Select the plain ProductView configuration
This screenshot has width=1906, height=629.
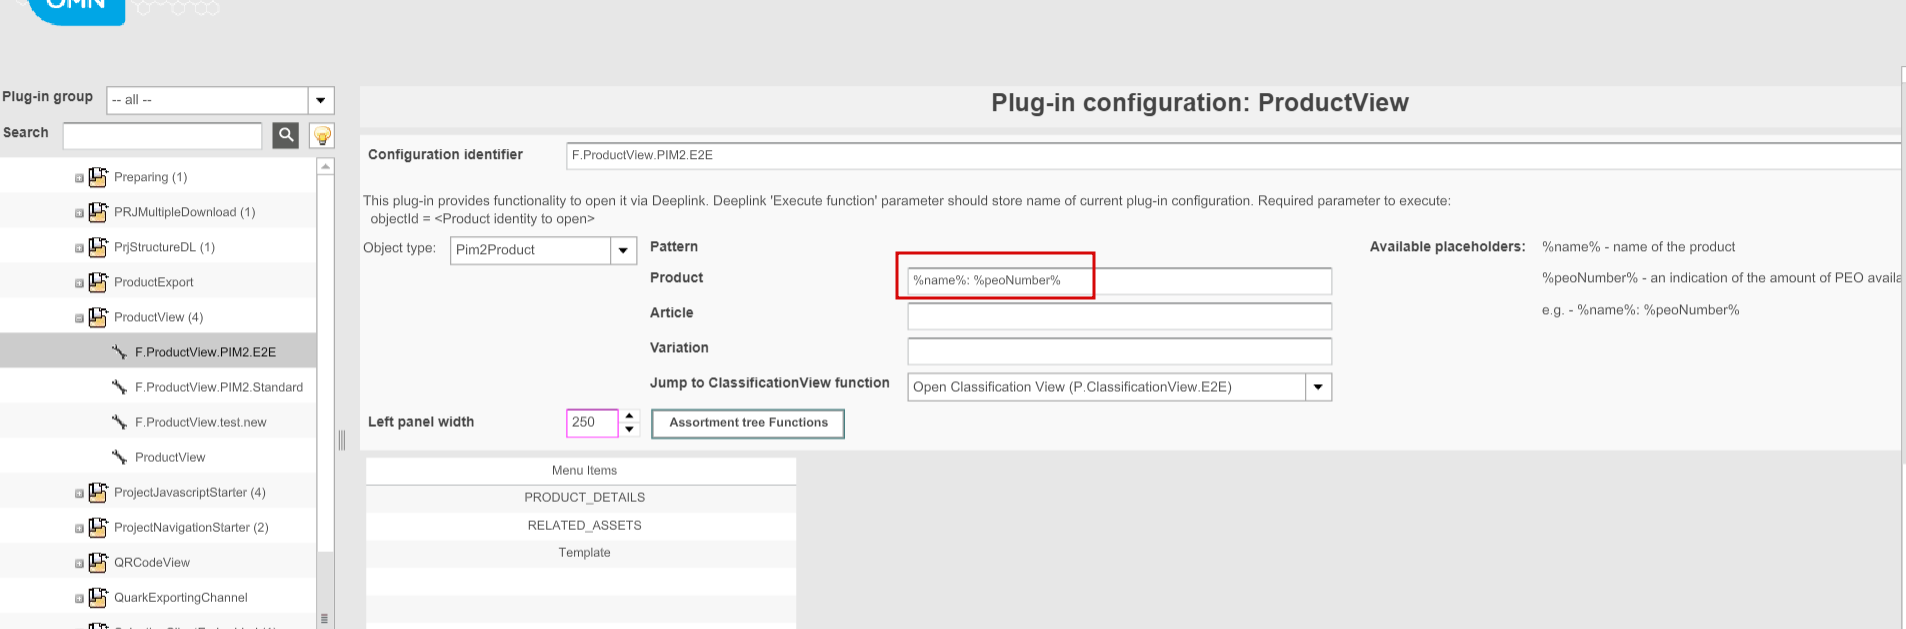tap(170, 457)
